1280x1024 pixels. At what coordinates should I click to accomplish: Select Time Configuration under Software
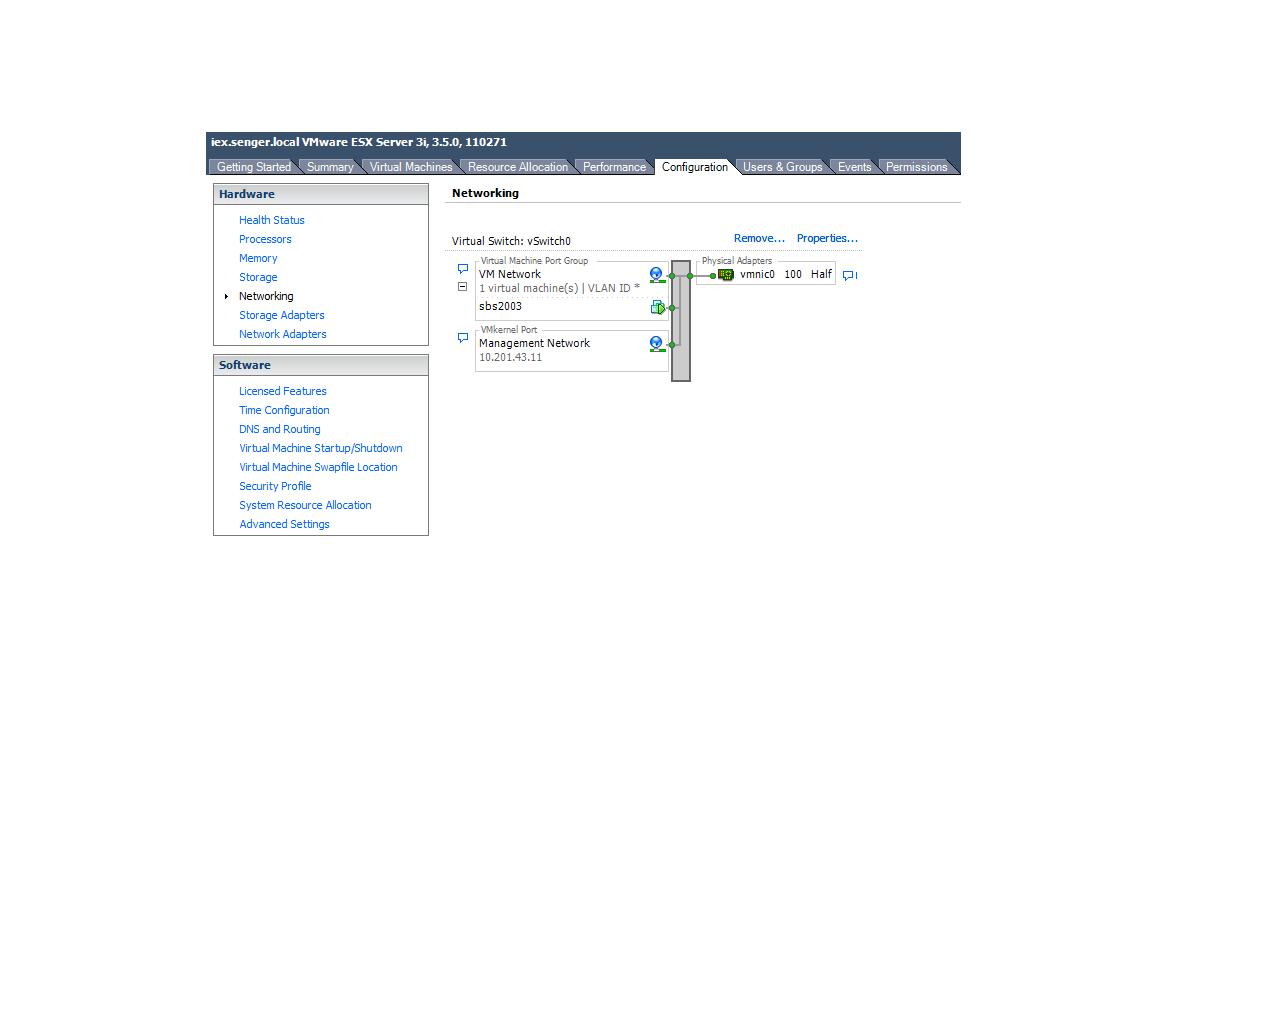point(284,410)
